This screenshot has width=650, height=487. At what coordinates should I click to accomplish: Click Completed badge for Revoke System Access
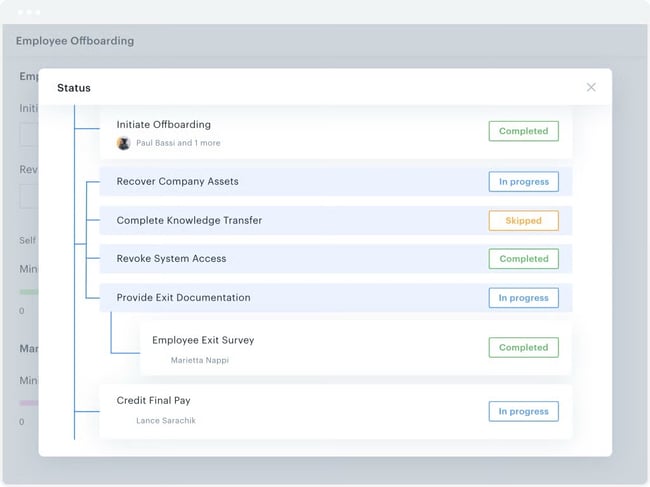[524, 259]
